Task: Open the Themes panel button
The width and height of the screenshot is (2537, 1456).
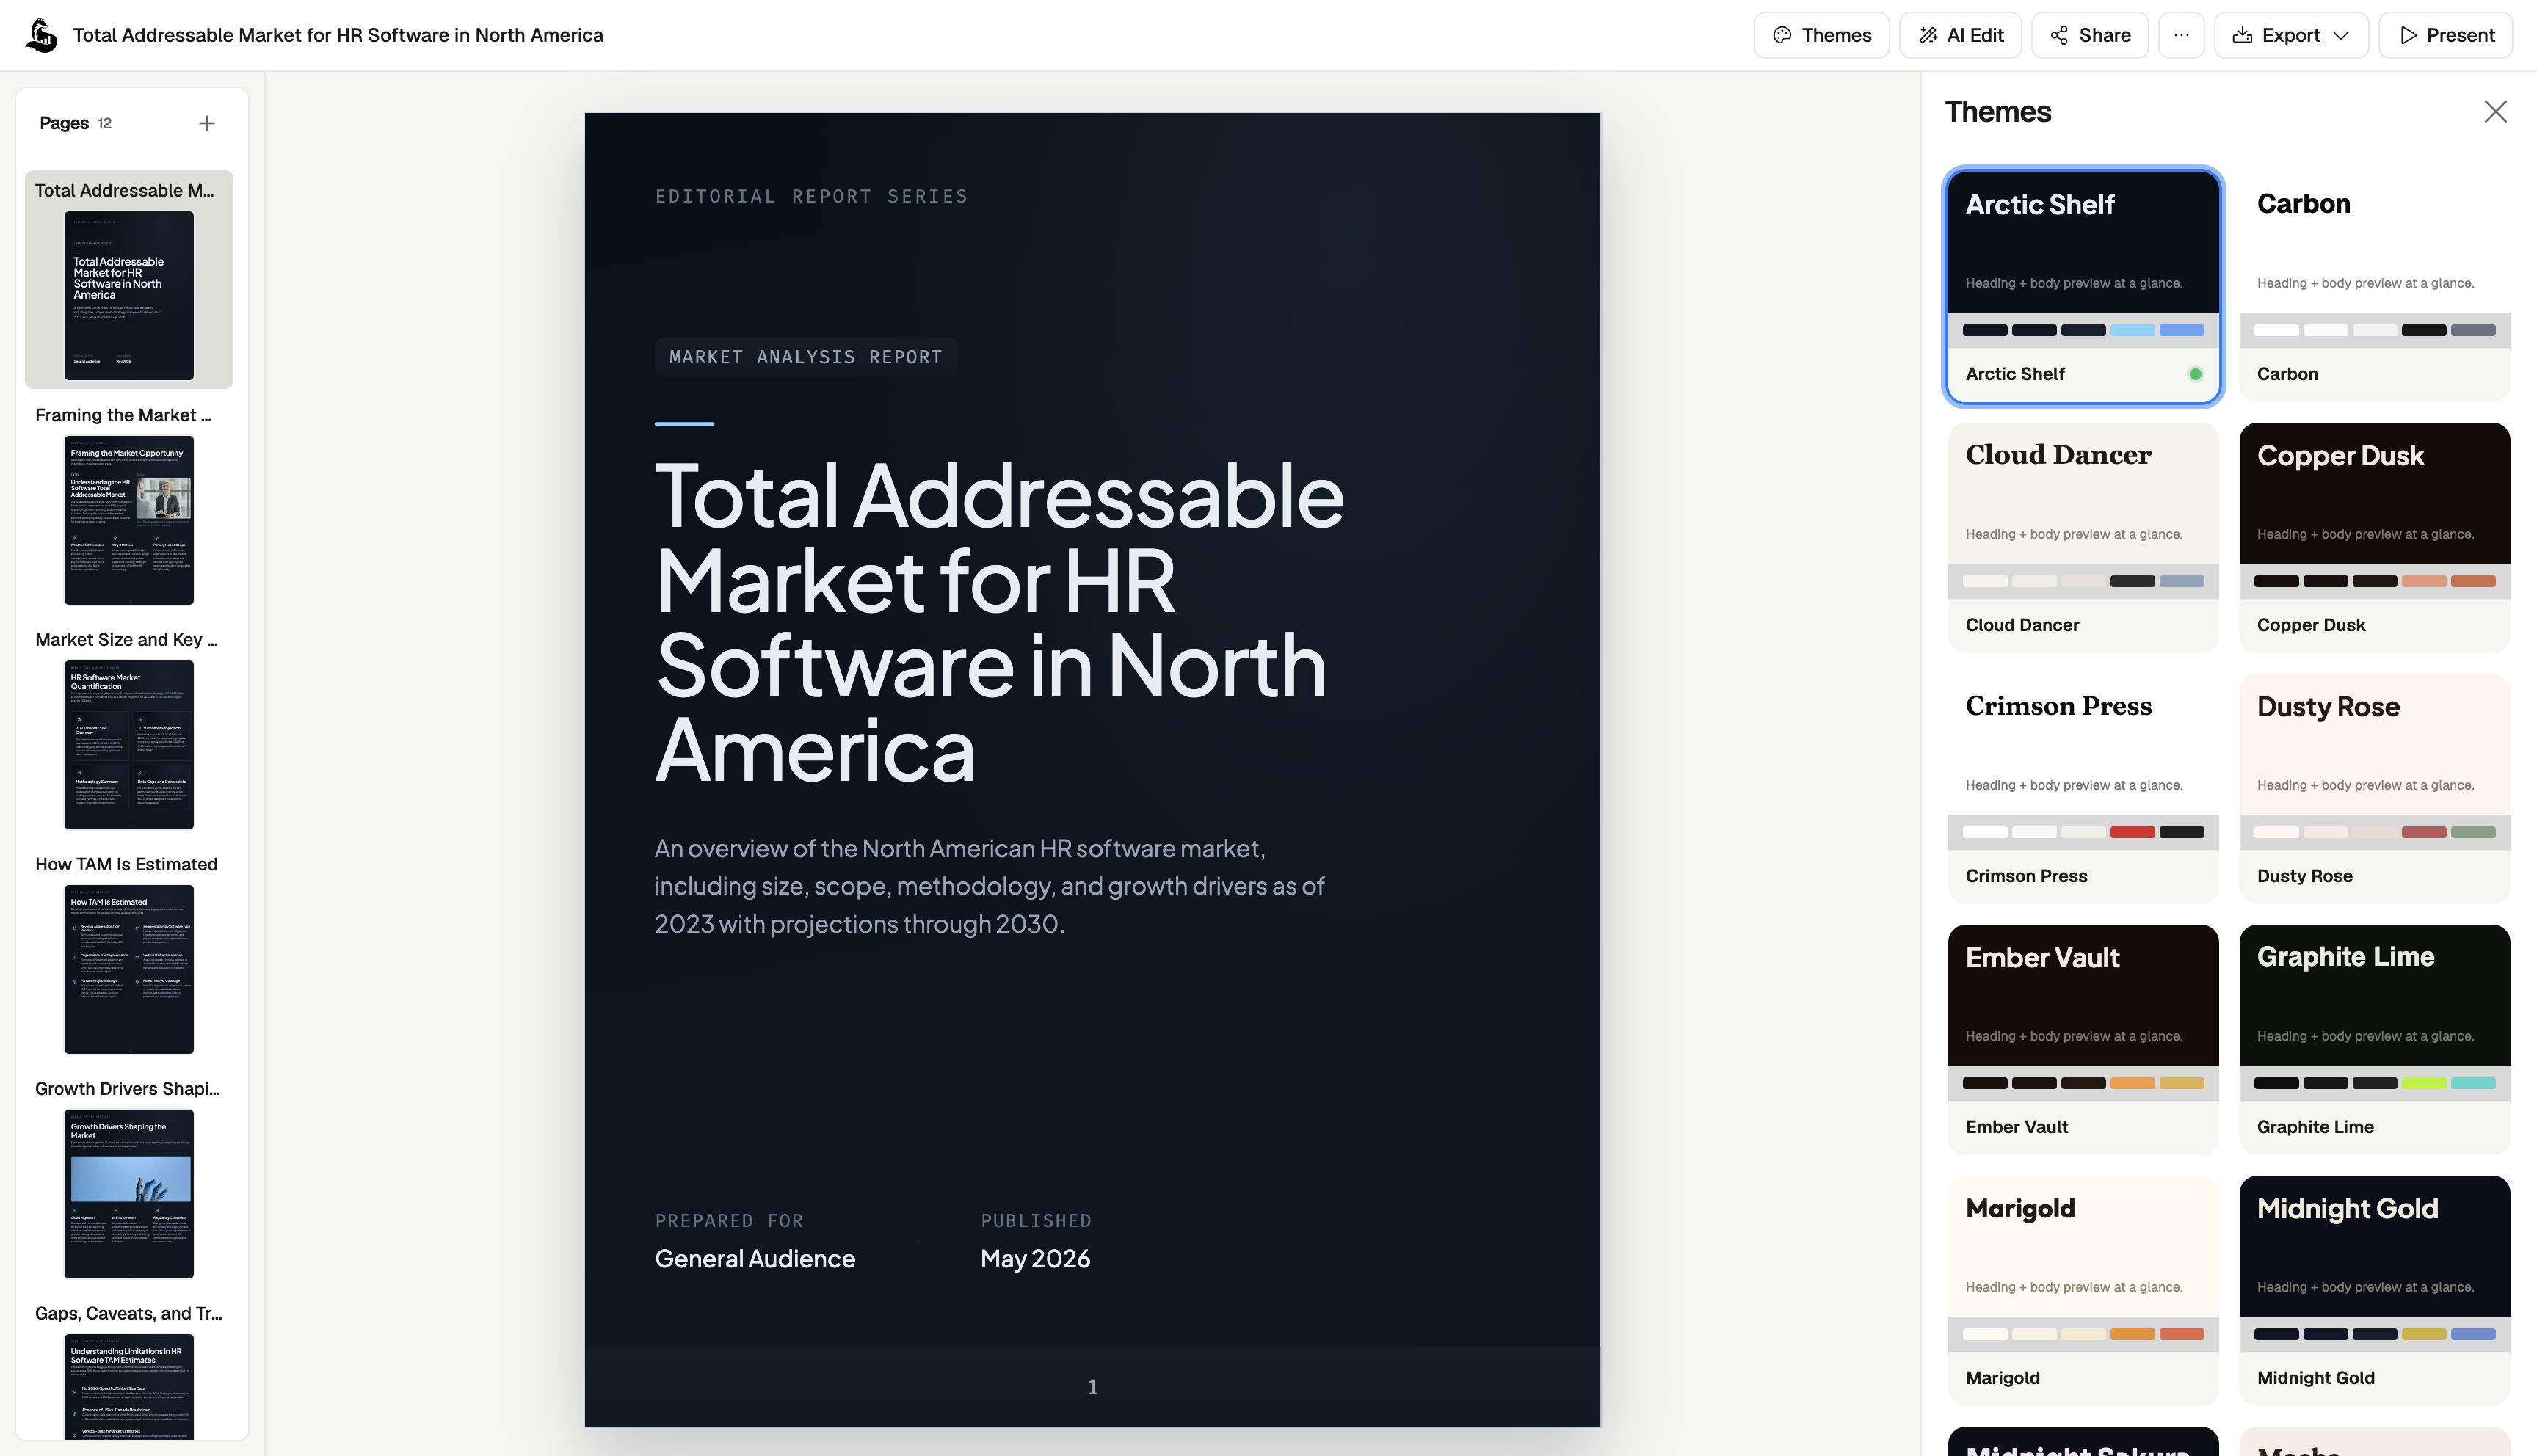Action: coord(1821,35)
